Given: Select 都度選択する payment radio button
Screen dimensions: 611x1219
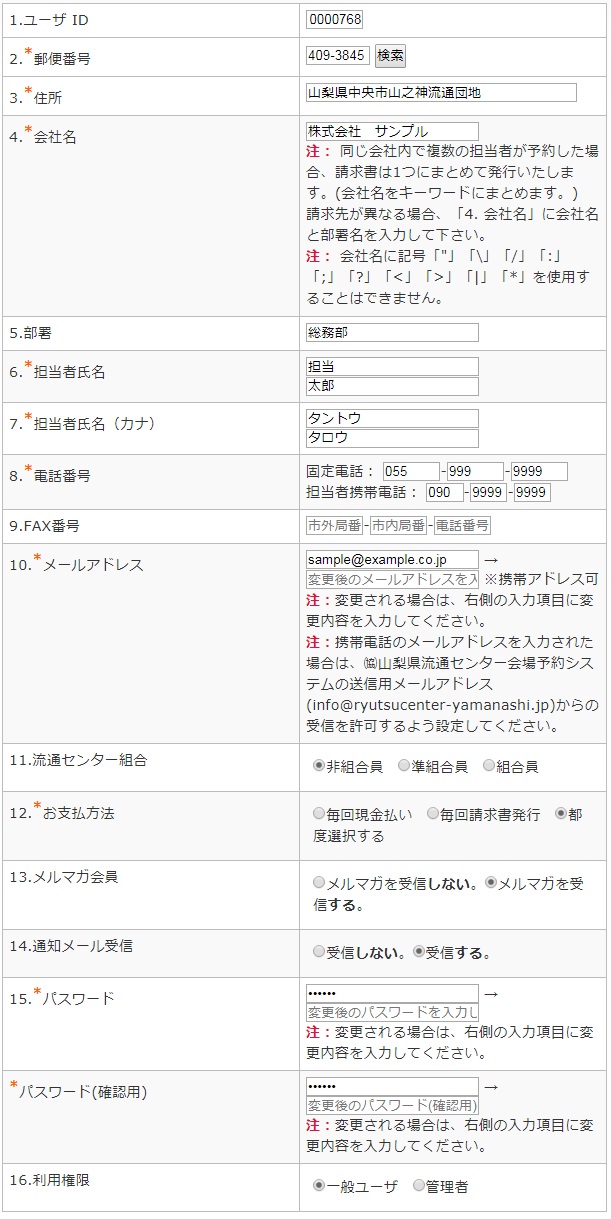Looking at the screenshot, I should [x=561, y=814].
